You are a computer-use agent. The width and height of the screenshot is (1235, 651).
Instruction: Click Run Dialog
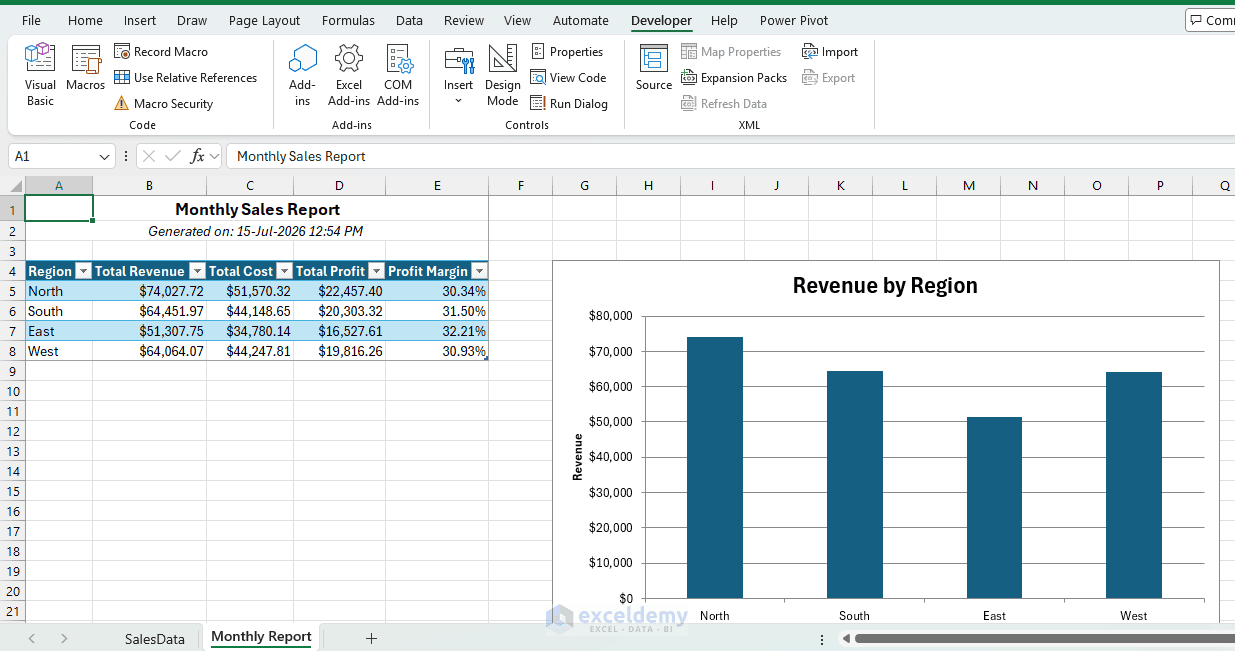click(x=569, y=103)
